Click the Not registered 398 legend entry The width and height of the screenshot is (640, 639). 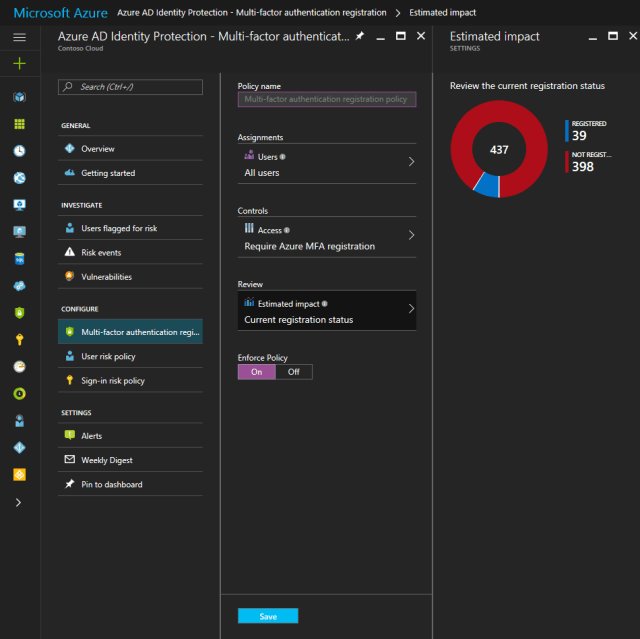588,162
